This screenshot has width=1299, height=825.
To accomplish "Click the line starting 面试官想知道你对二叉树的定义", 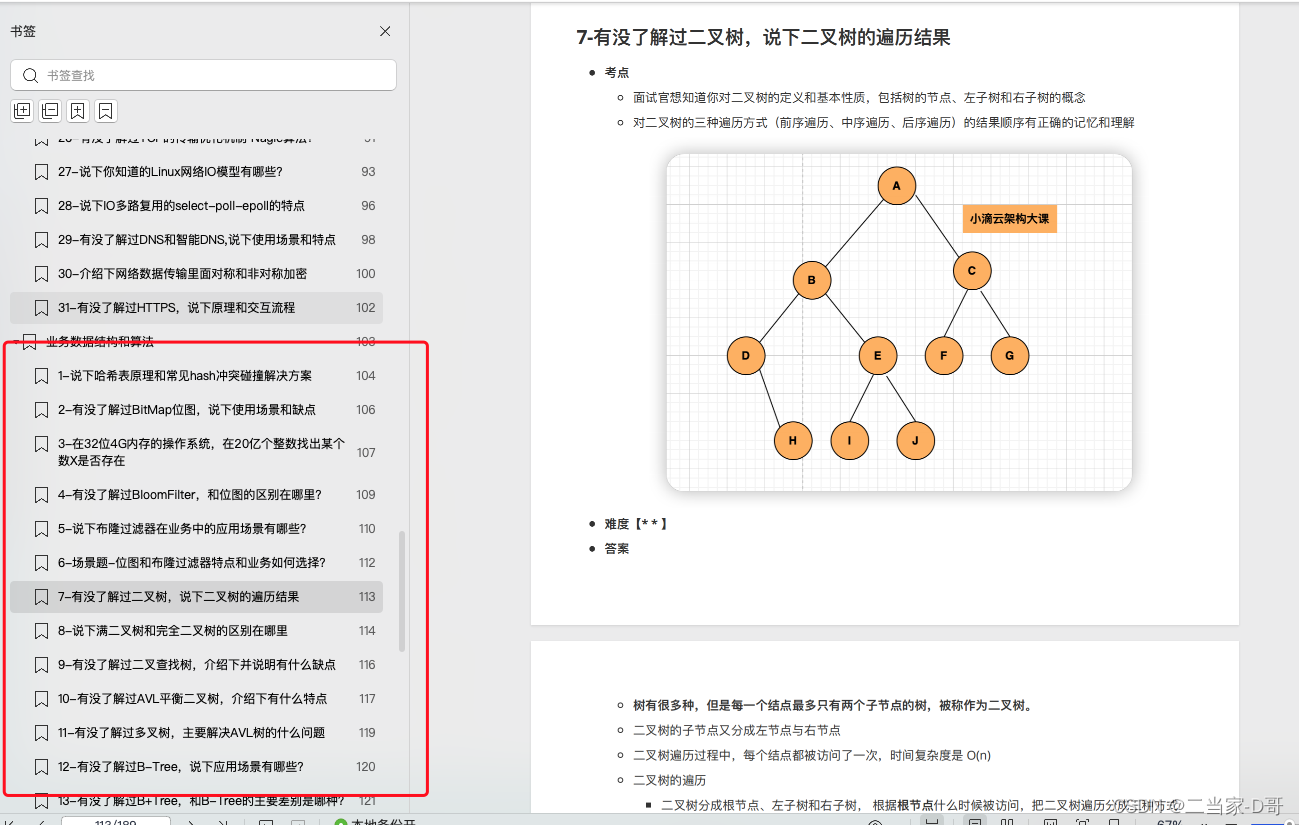I will click(859, 98).
